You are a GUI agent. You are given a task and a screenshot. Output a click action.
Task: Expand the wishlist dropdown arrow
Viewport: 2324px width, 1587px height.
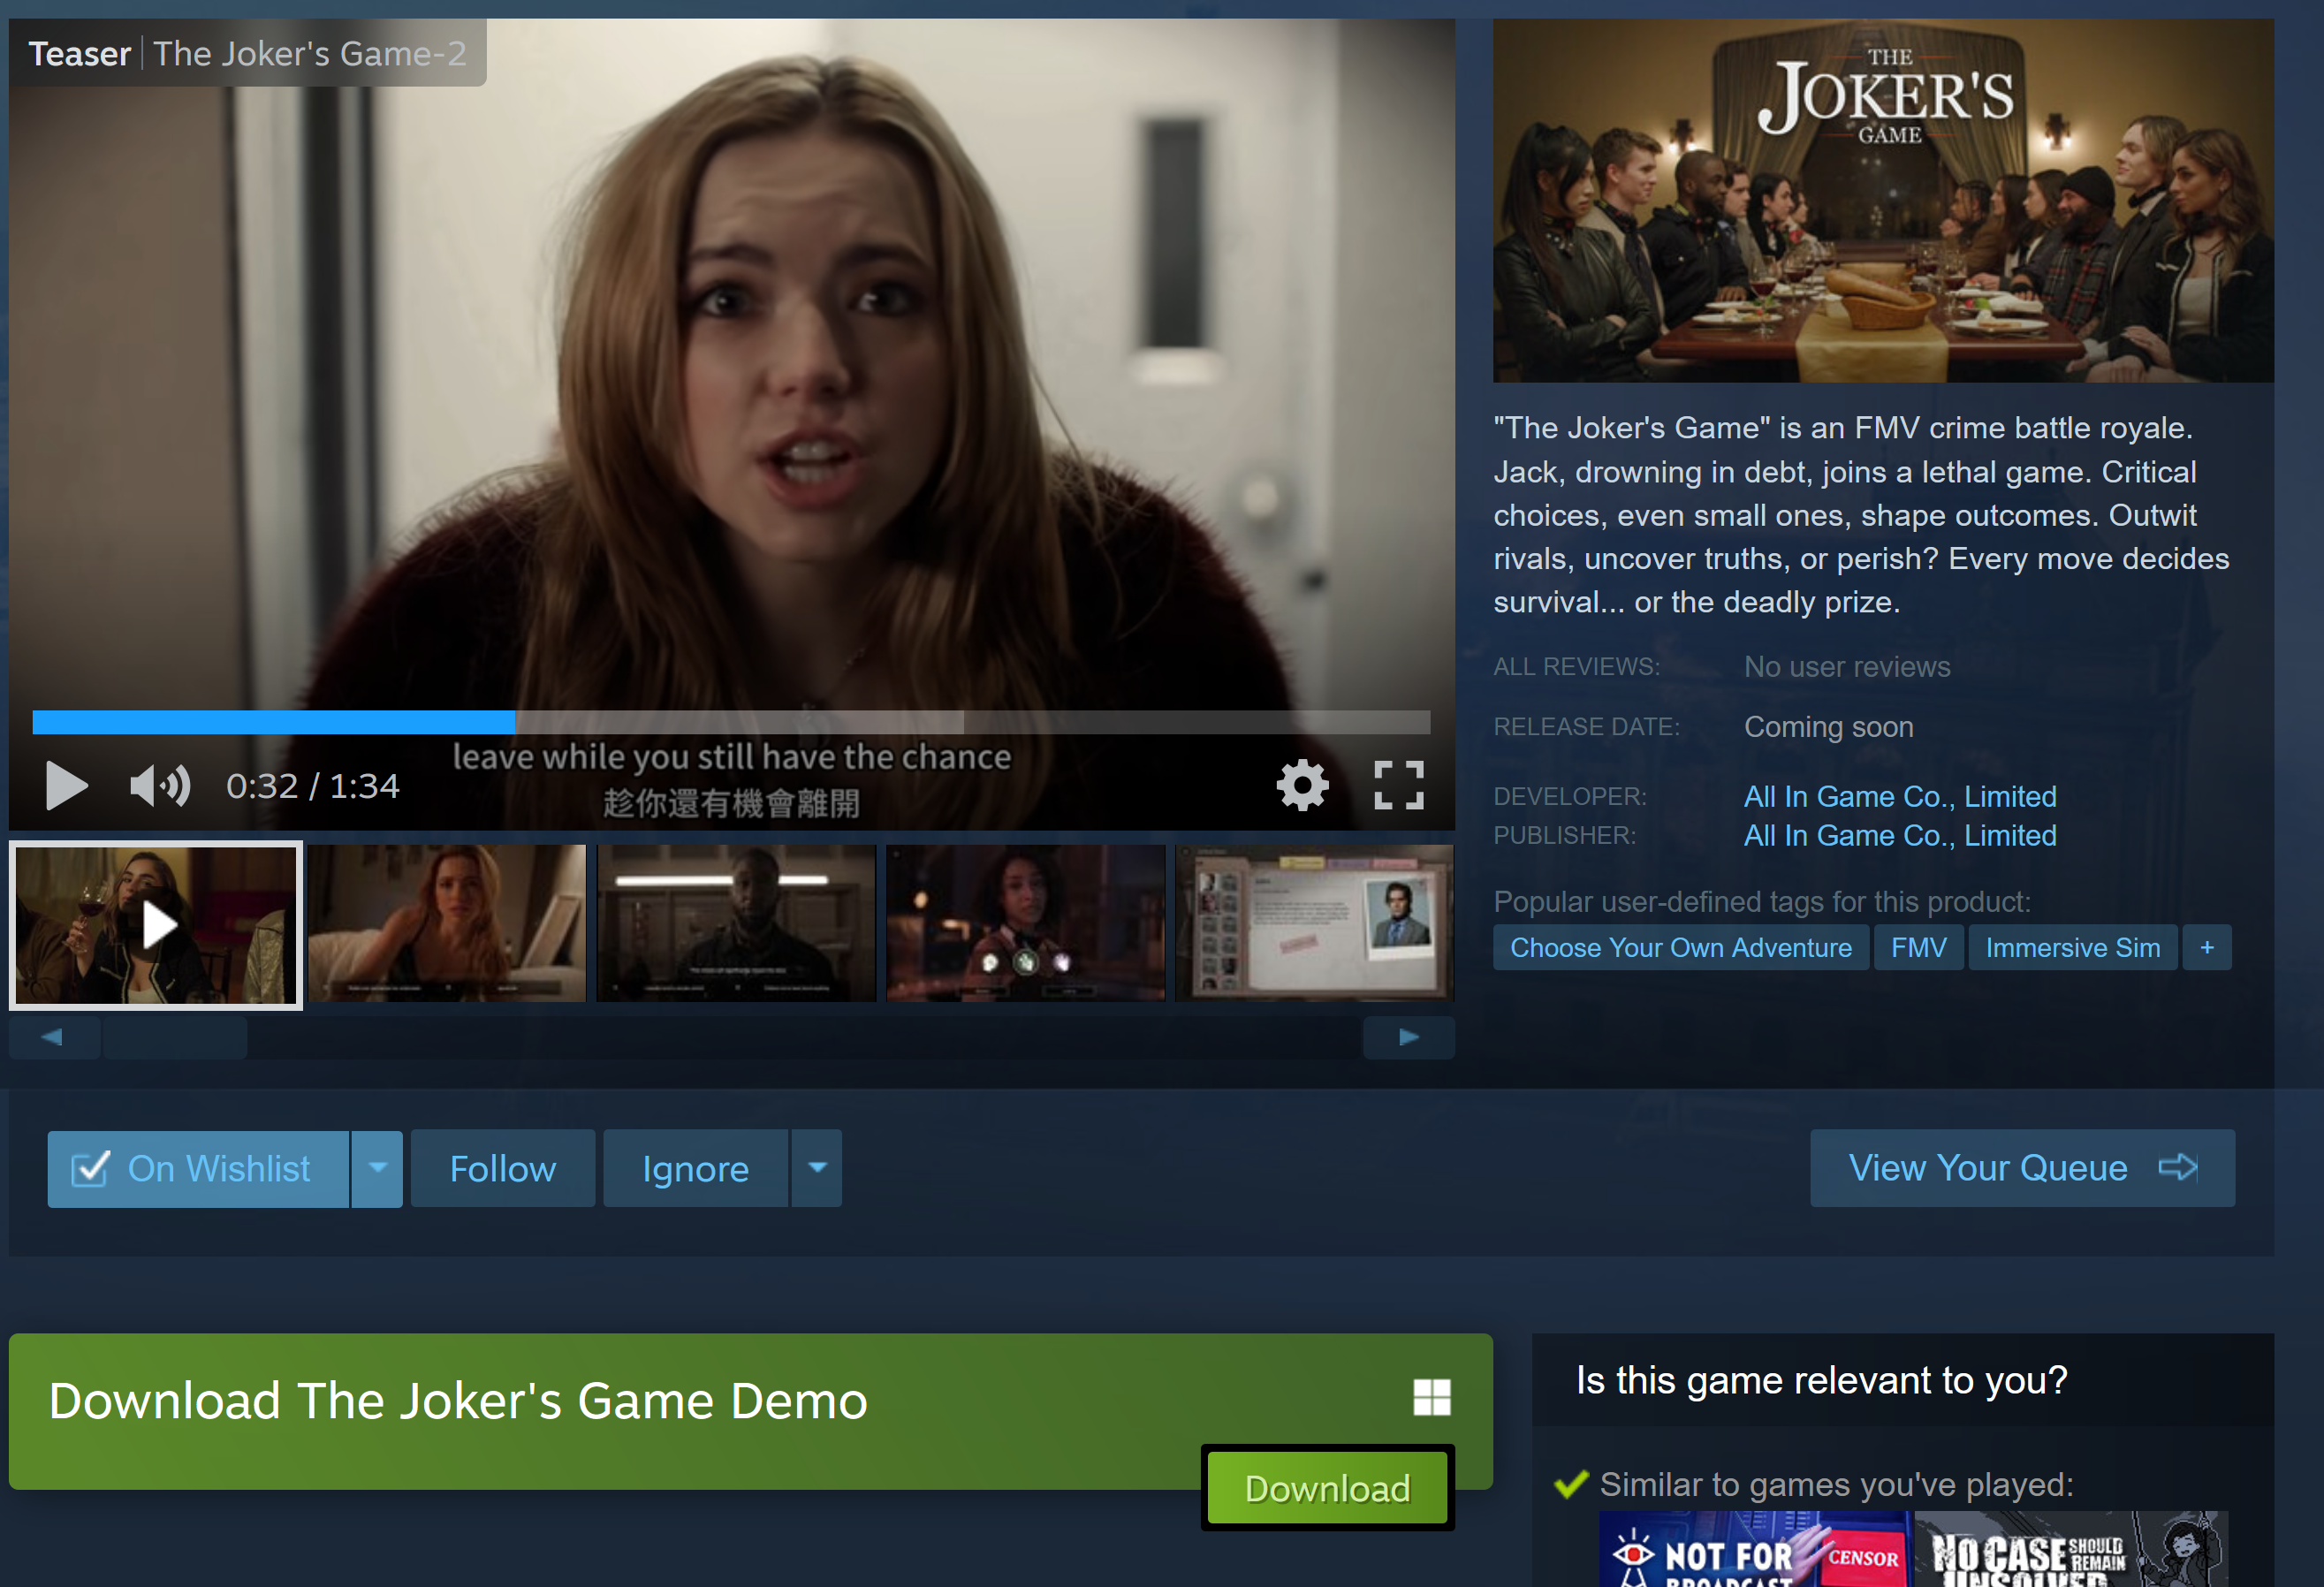click(x=377, y=1169)
